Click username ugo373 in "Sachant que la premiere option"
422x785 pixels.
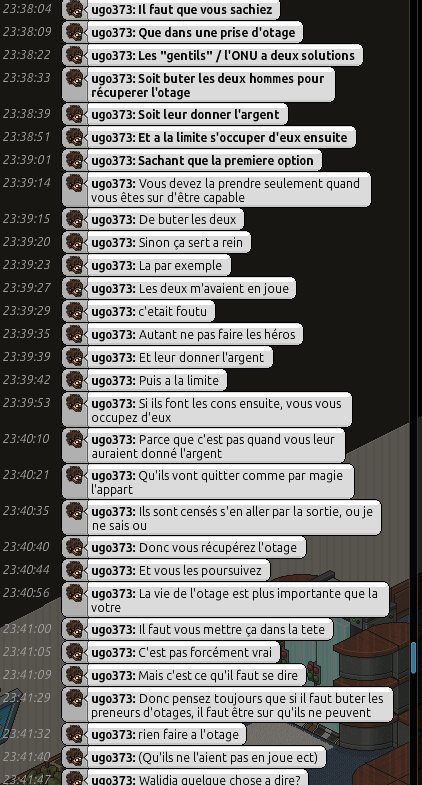pyautogui.click(x=113, y=161)
